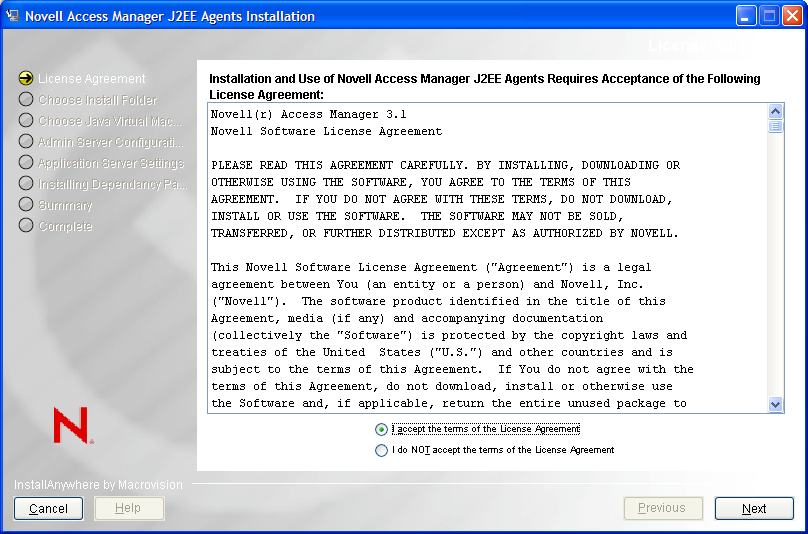808x534 pixels.
Task: Click the red Novell N logo
Action: click(73, 425)
